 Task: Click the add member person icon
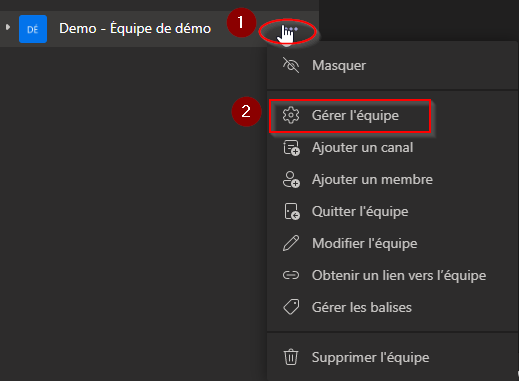coord(291,180)
